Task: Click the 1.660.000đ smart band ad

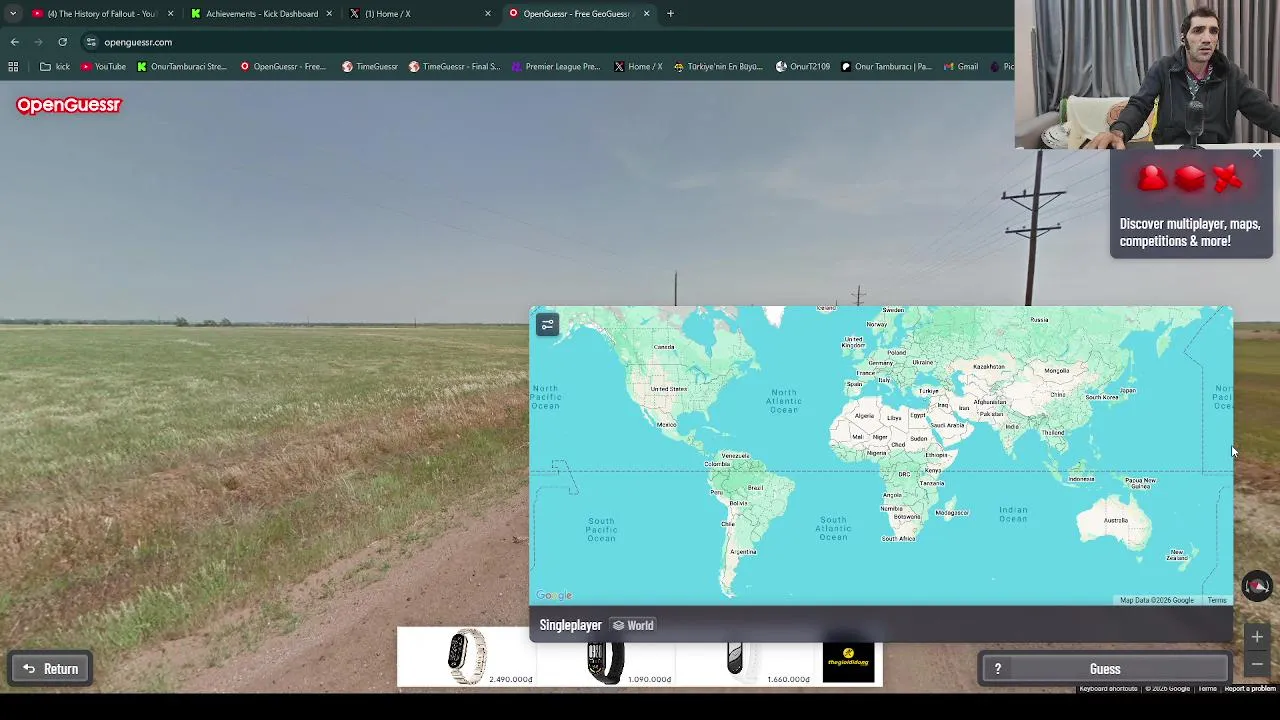Action: 744,659
